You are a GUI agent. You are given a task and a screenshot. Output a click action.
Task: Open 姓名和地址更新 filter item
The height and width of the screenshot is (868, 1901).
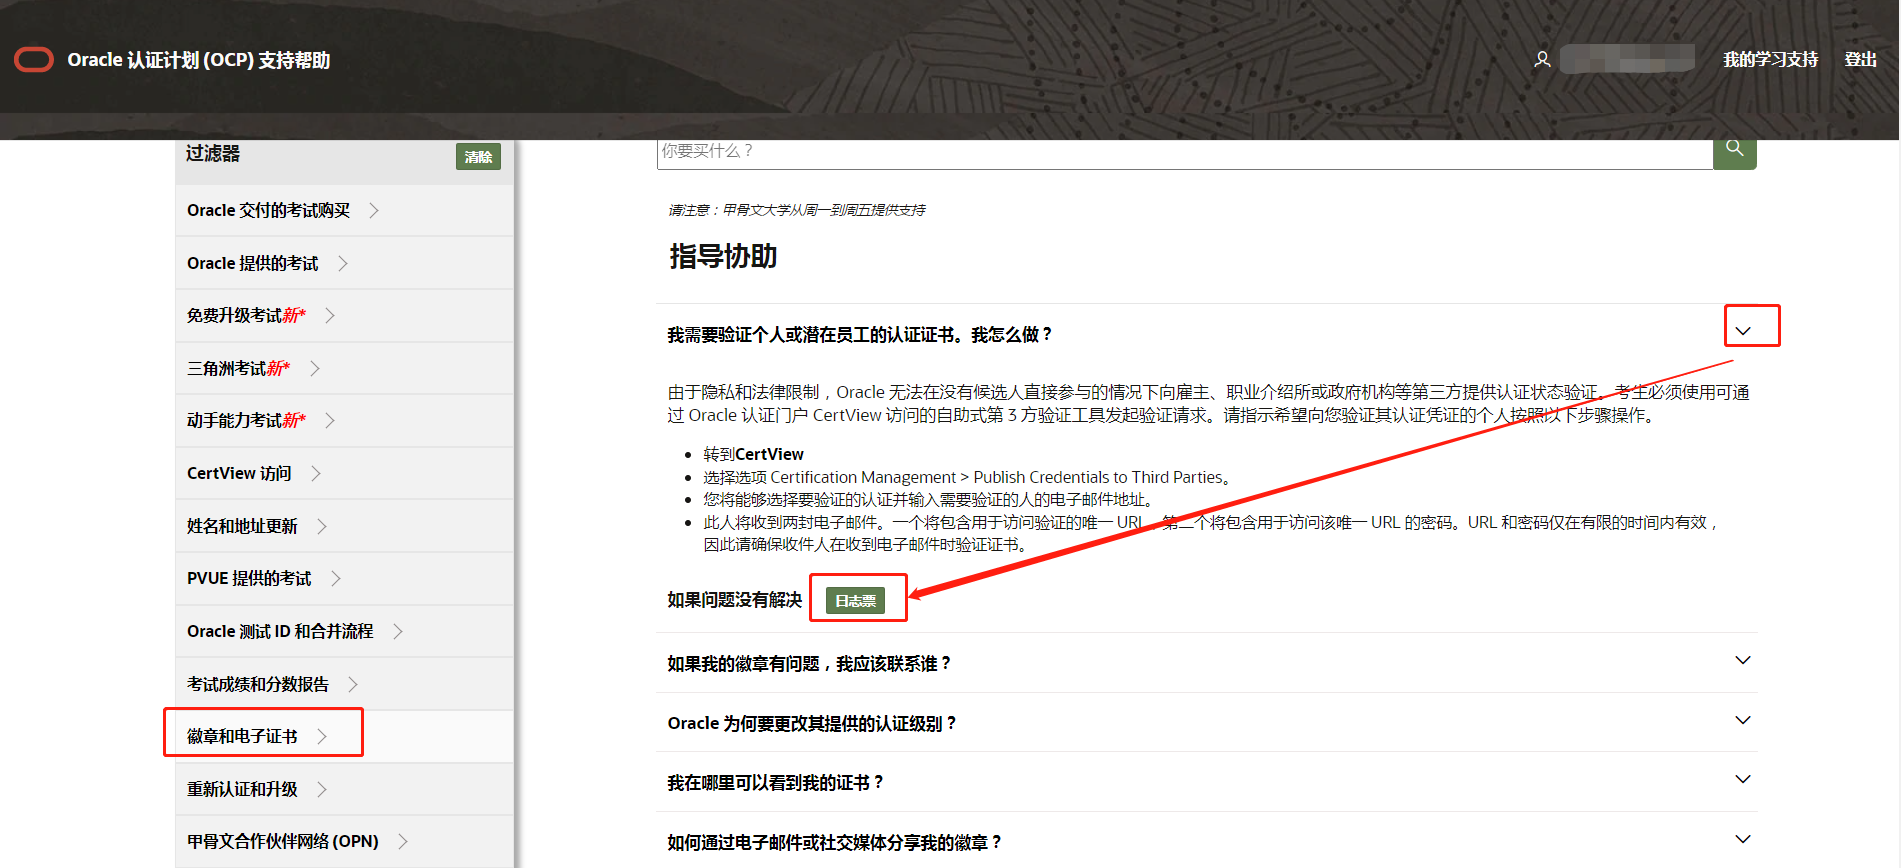[x=344, y=526]
